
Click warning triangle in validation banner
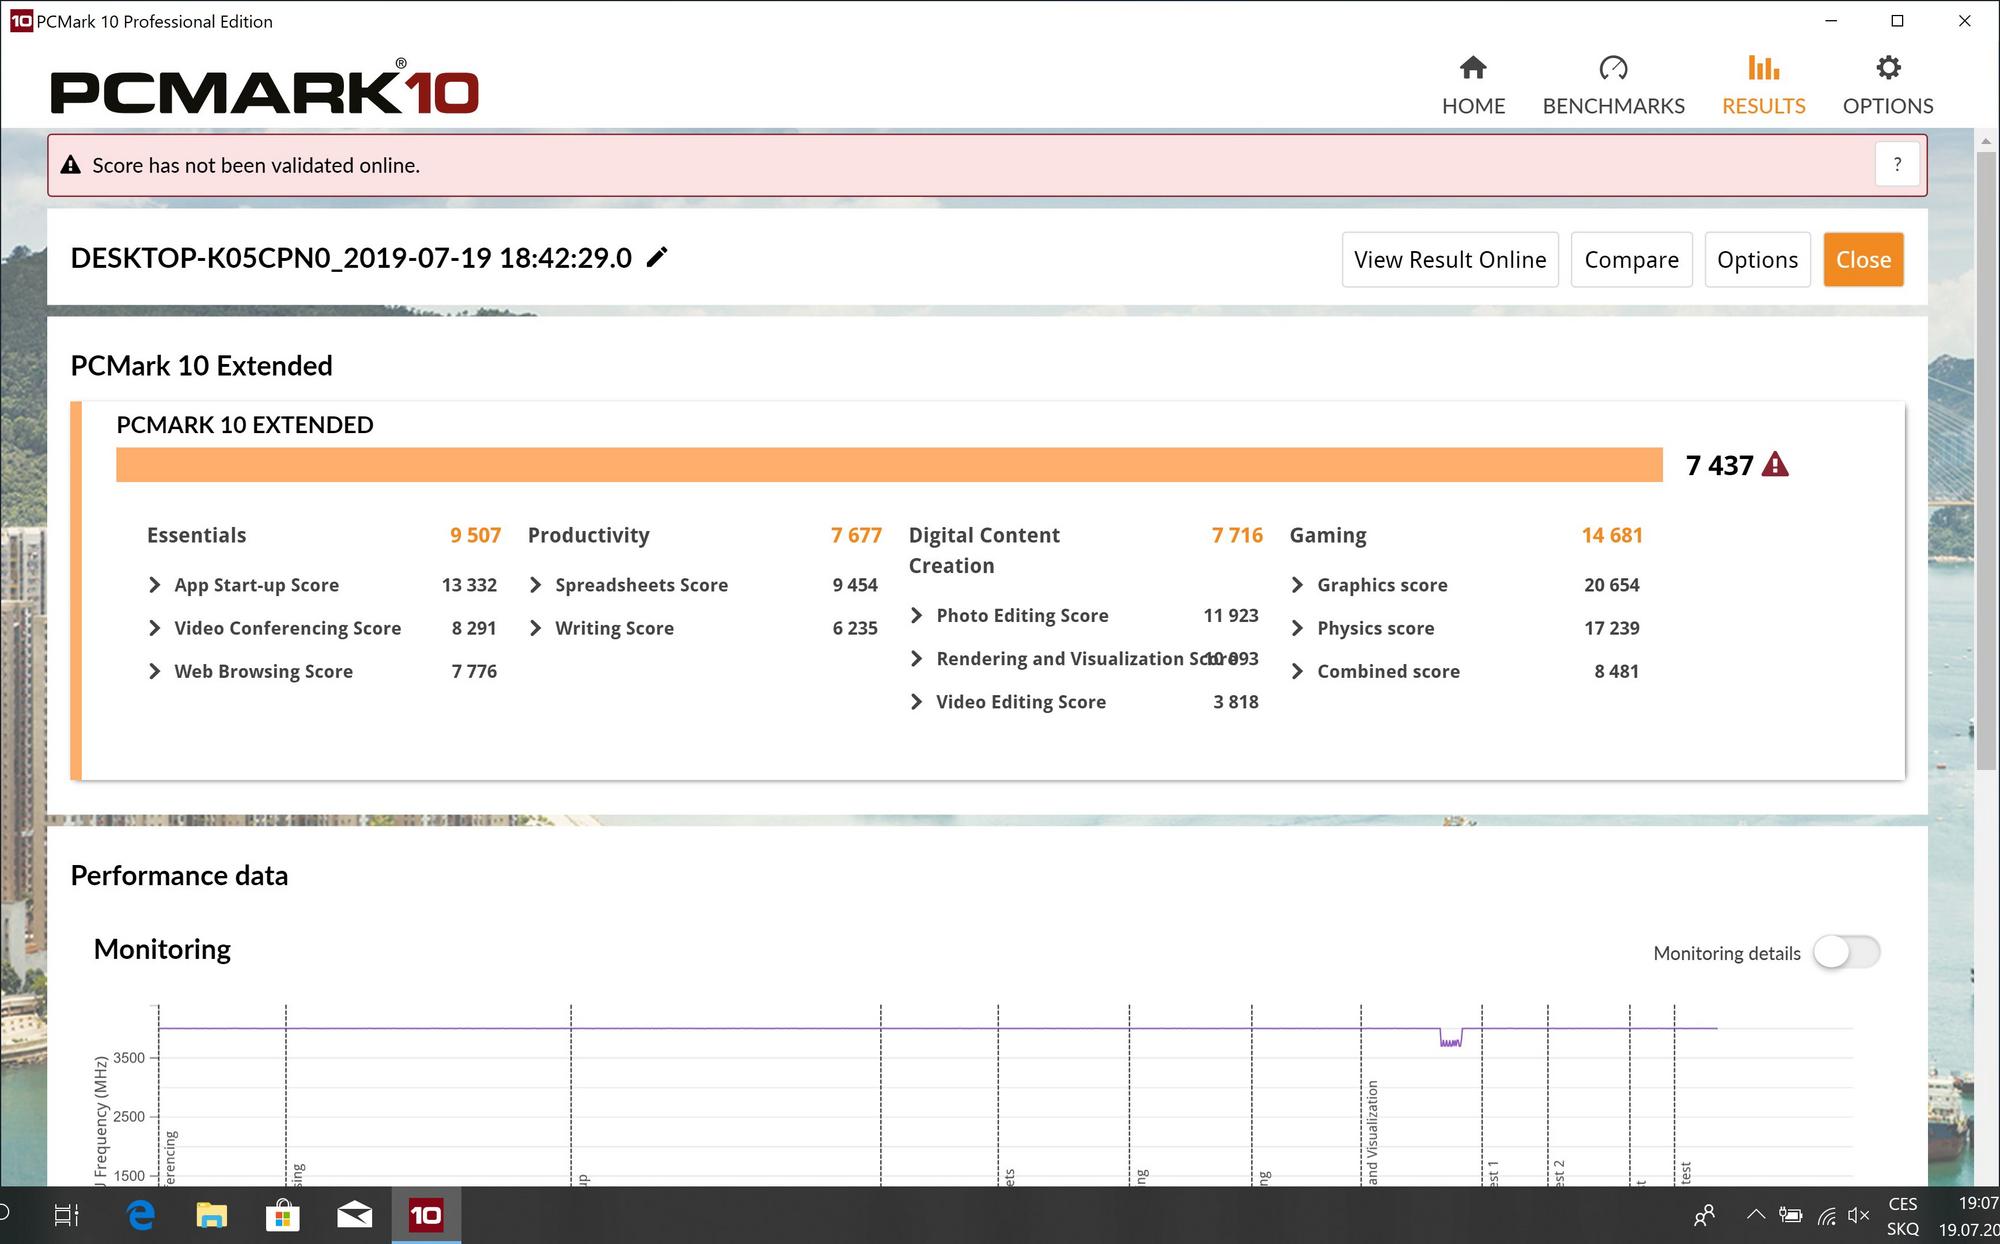coord(70,165)
